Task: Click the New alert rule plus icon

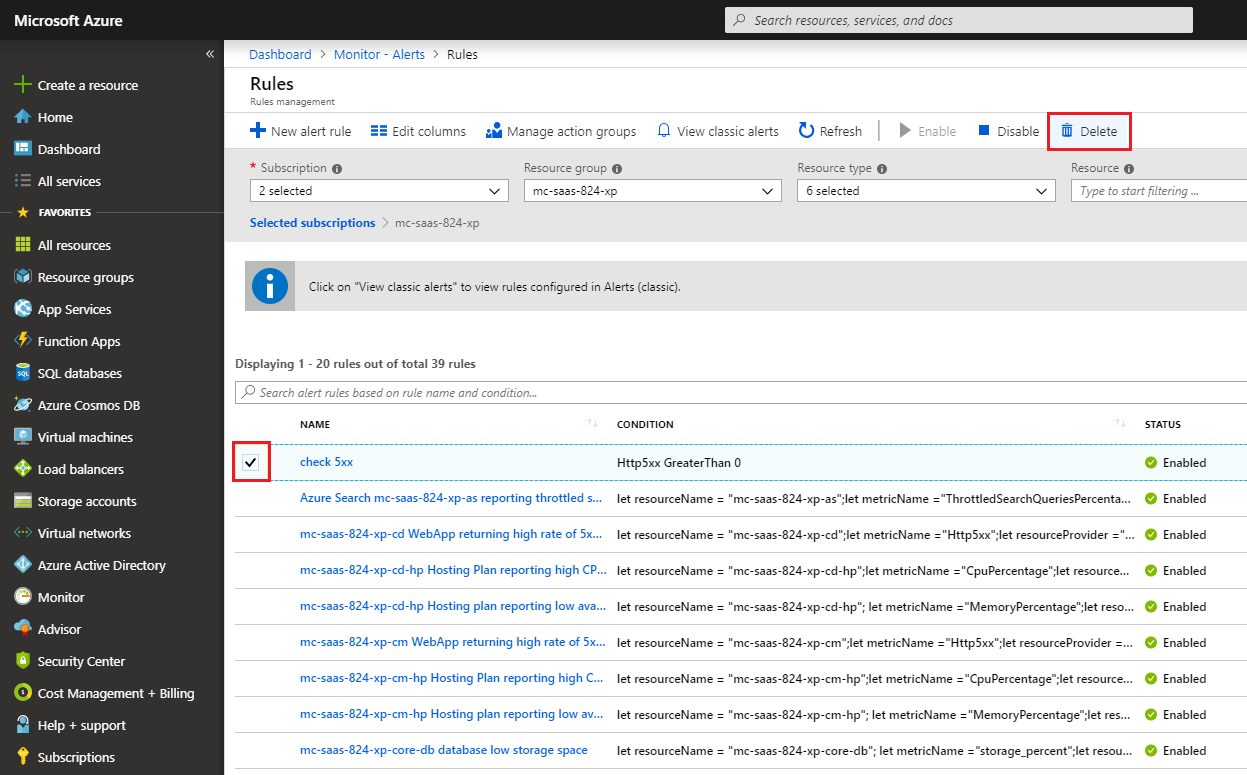Action: point(258,131)
